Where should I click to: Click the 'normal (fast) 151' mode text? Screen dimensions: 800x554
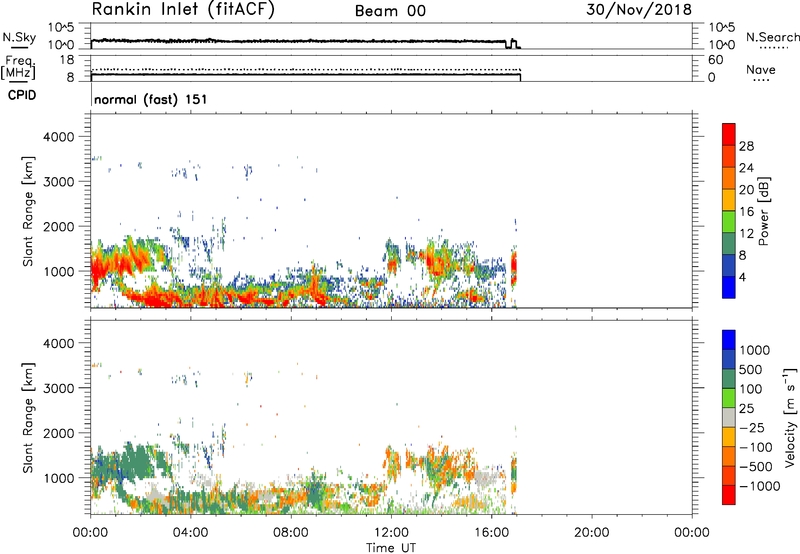coord(151,99)
